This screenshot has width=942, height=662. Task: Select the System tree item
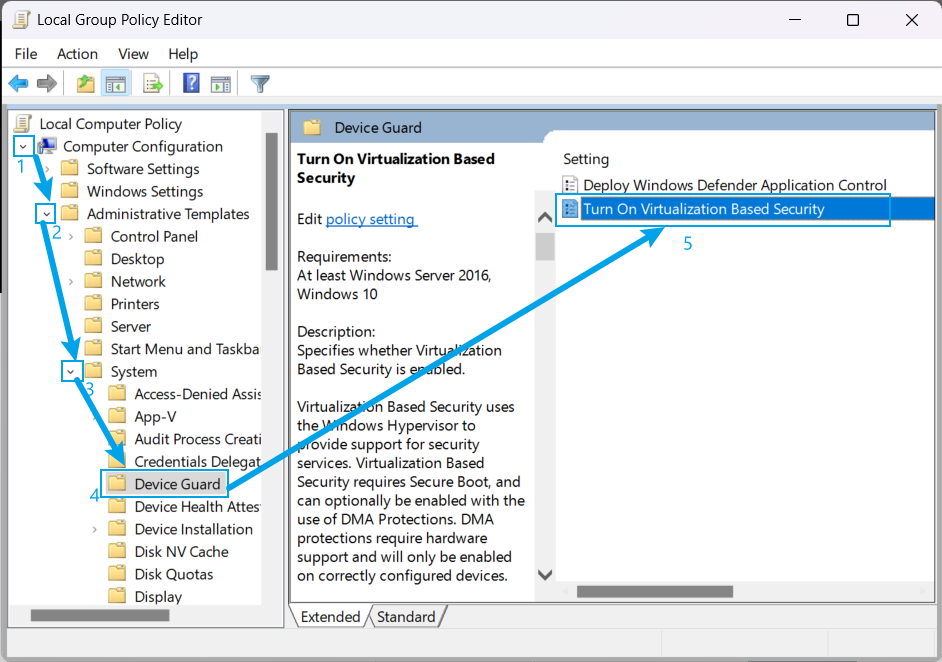pyautogui.click(x=134, y=371)
